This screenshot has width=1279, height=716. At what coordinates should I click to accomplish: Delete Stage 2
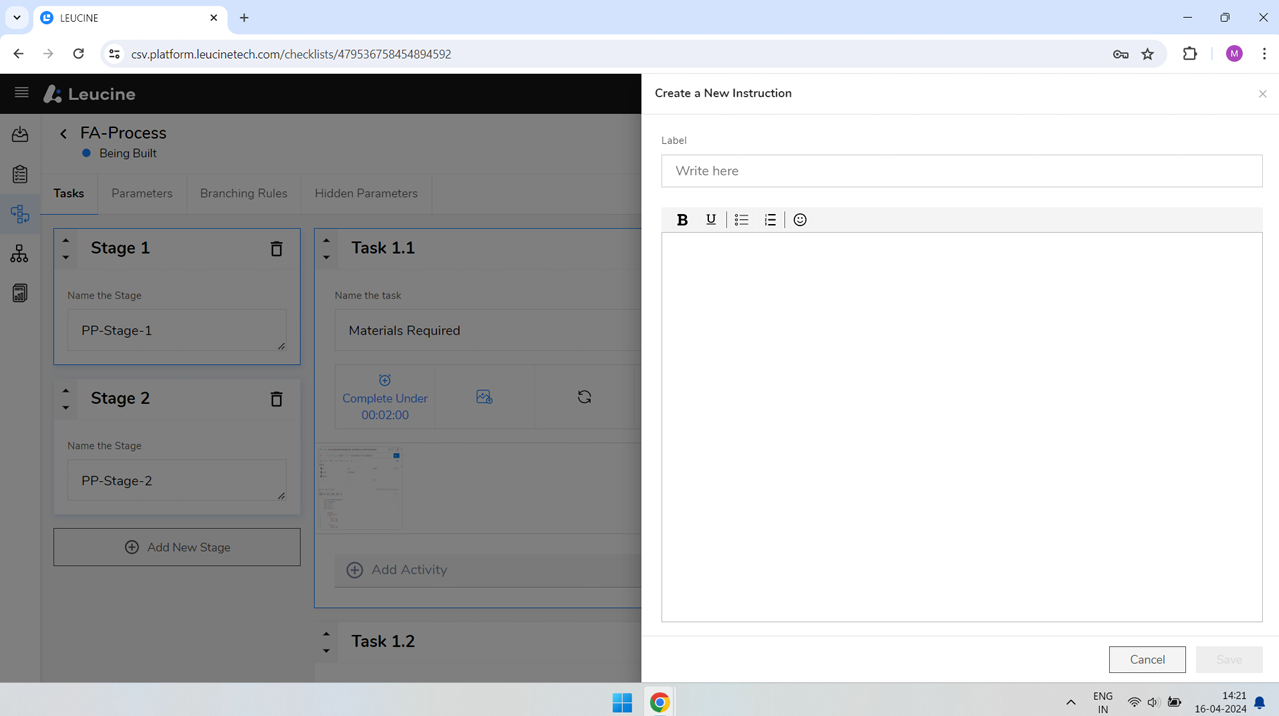(277, 399)
